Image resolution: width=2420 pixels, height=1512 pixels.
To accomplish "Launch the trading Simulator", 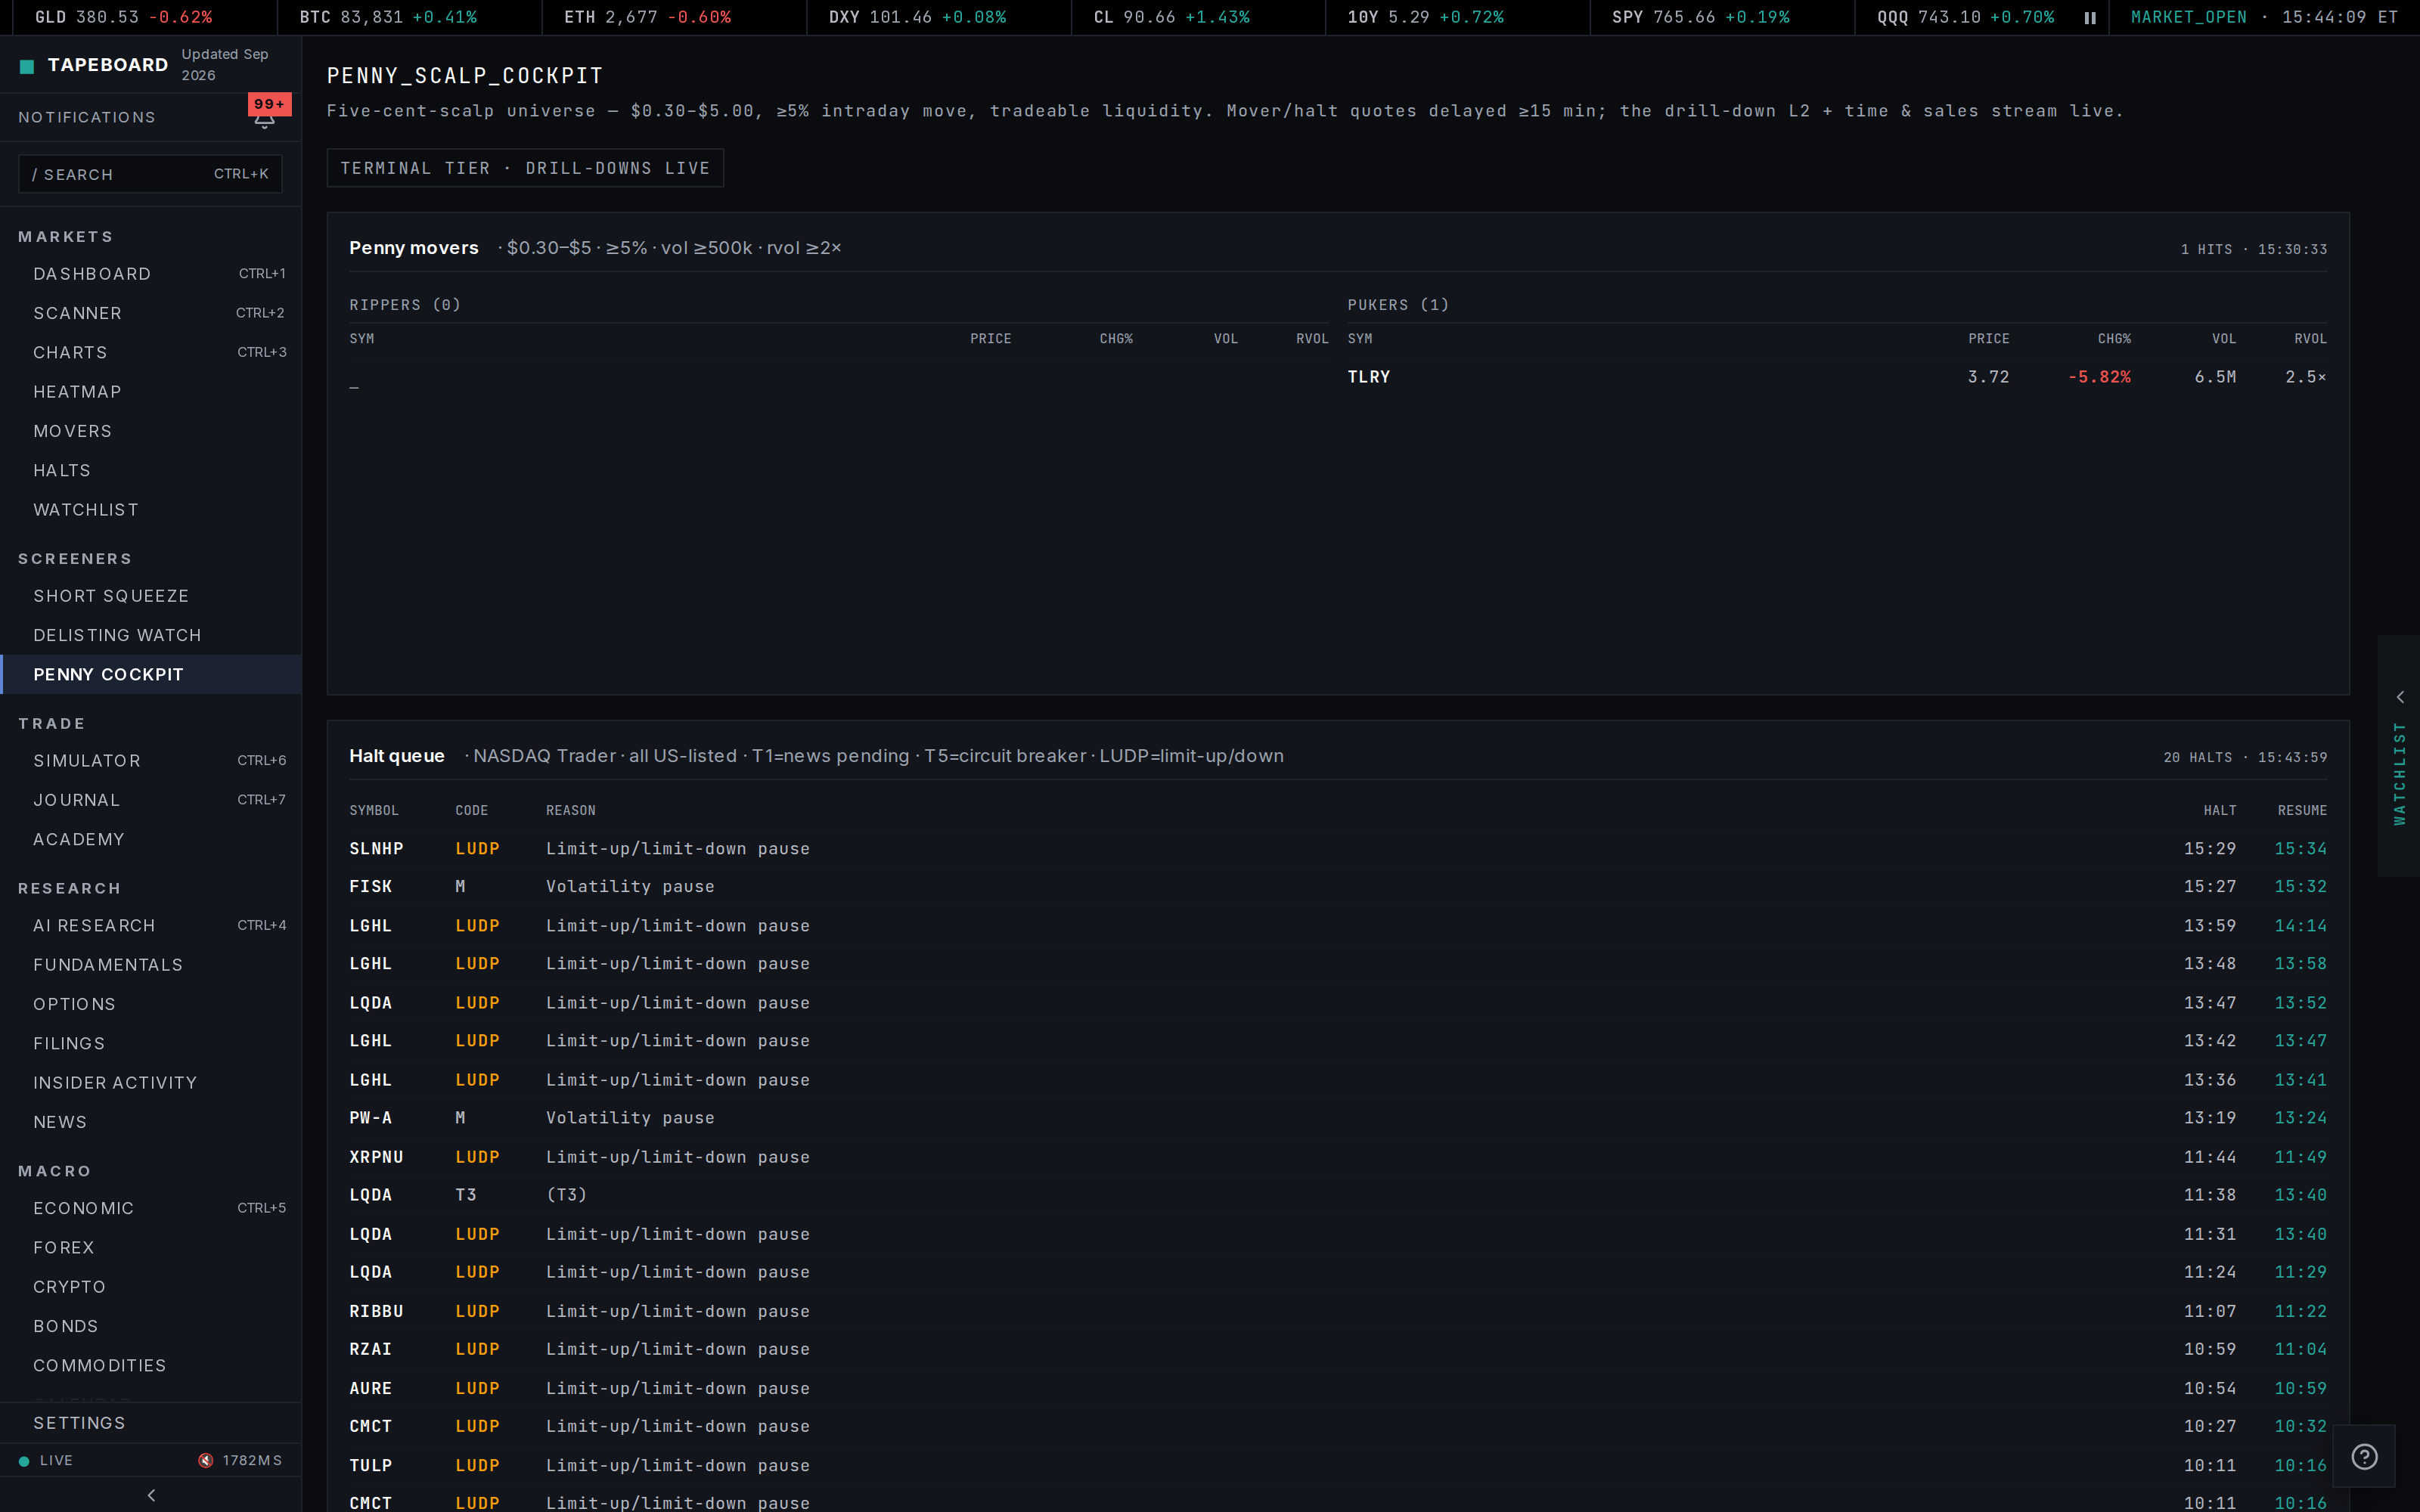I will point(151,761).
